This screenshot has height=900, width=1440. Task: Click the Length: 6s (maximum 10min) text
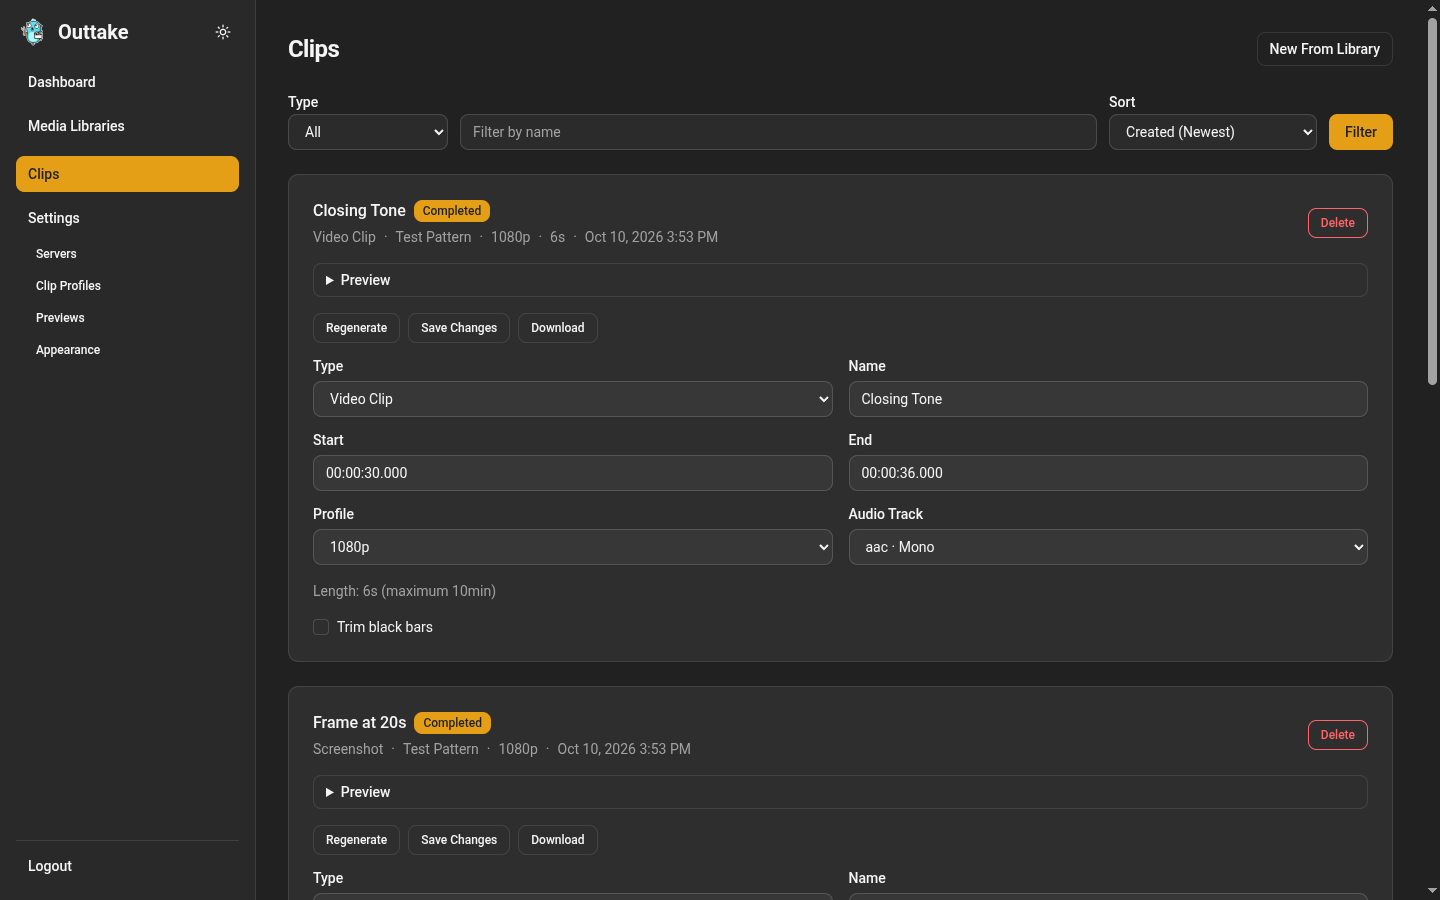[x=404, y=591]
